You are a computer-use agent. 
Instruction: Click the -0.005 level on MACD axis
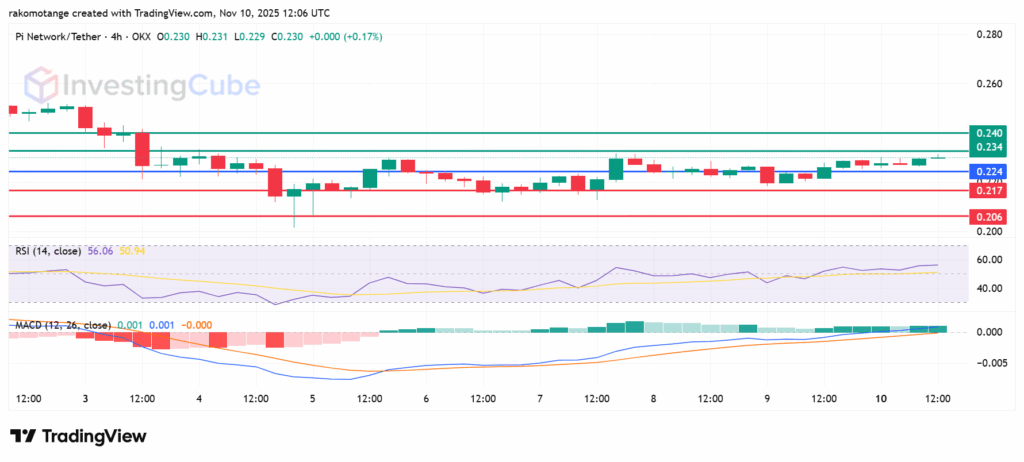[986, 363]
